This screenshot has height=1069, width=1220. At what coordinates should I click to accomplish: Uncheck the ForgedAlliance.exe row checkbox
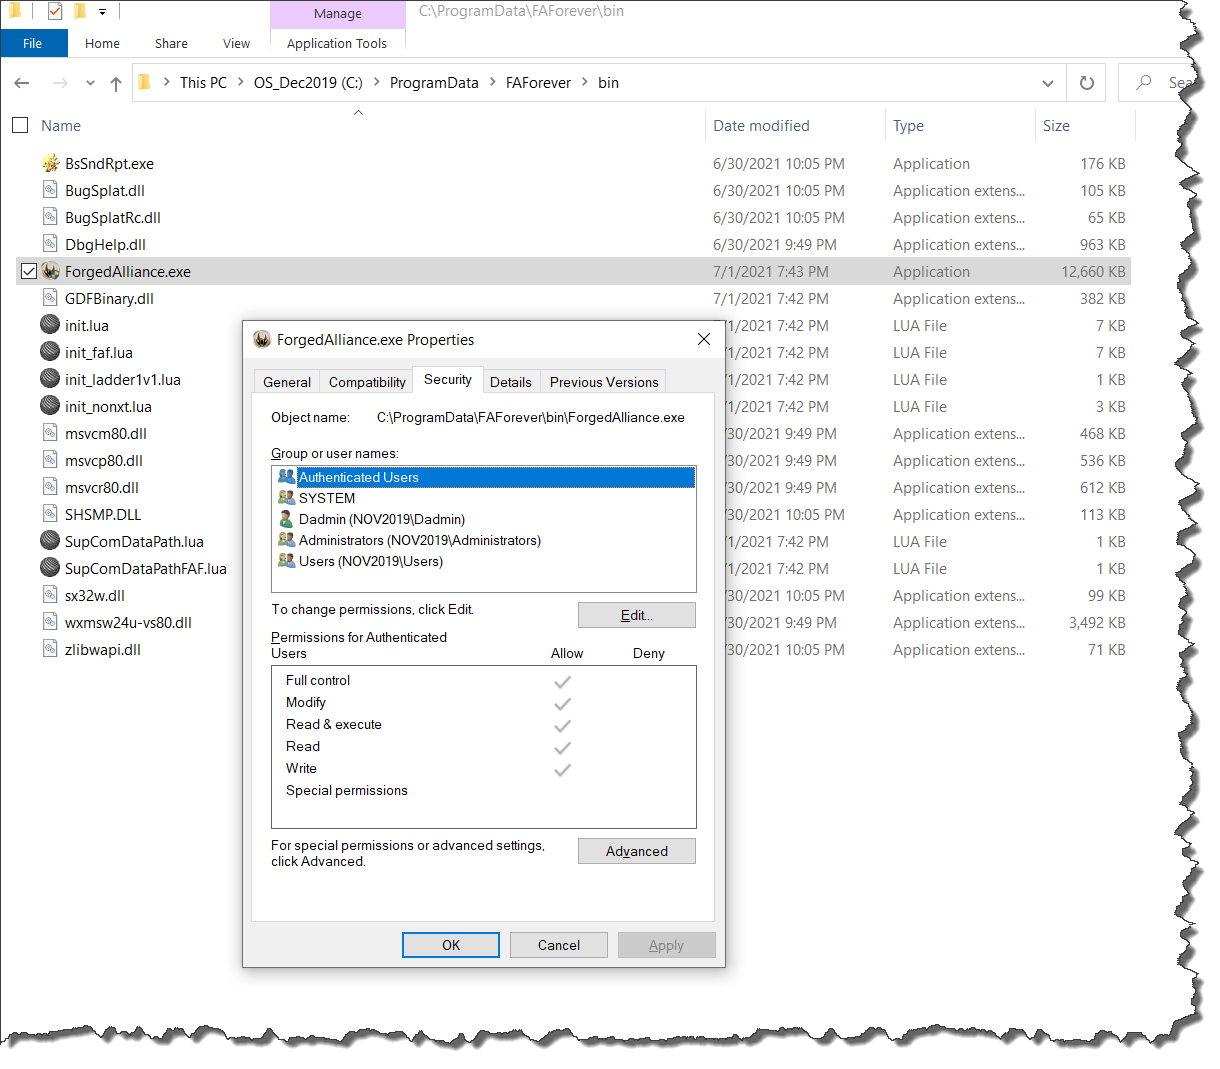(x=29, y=271)
